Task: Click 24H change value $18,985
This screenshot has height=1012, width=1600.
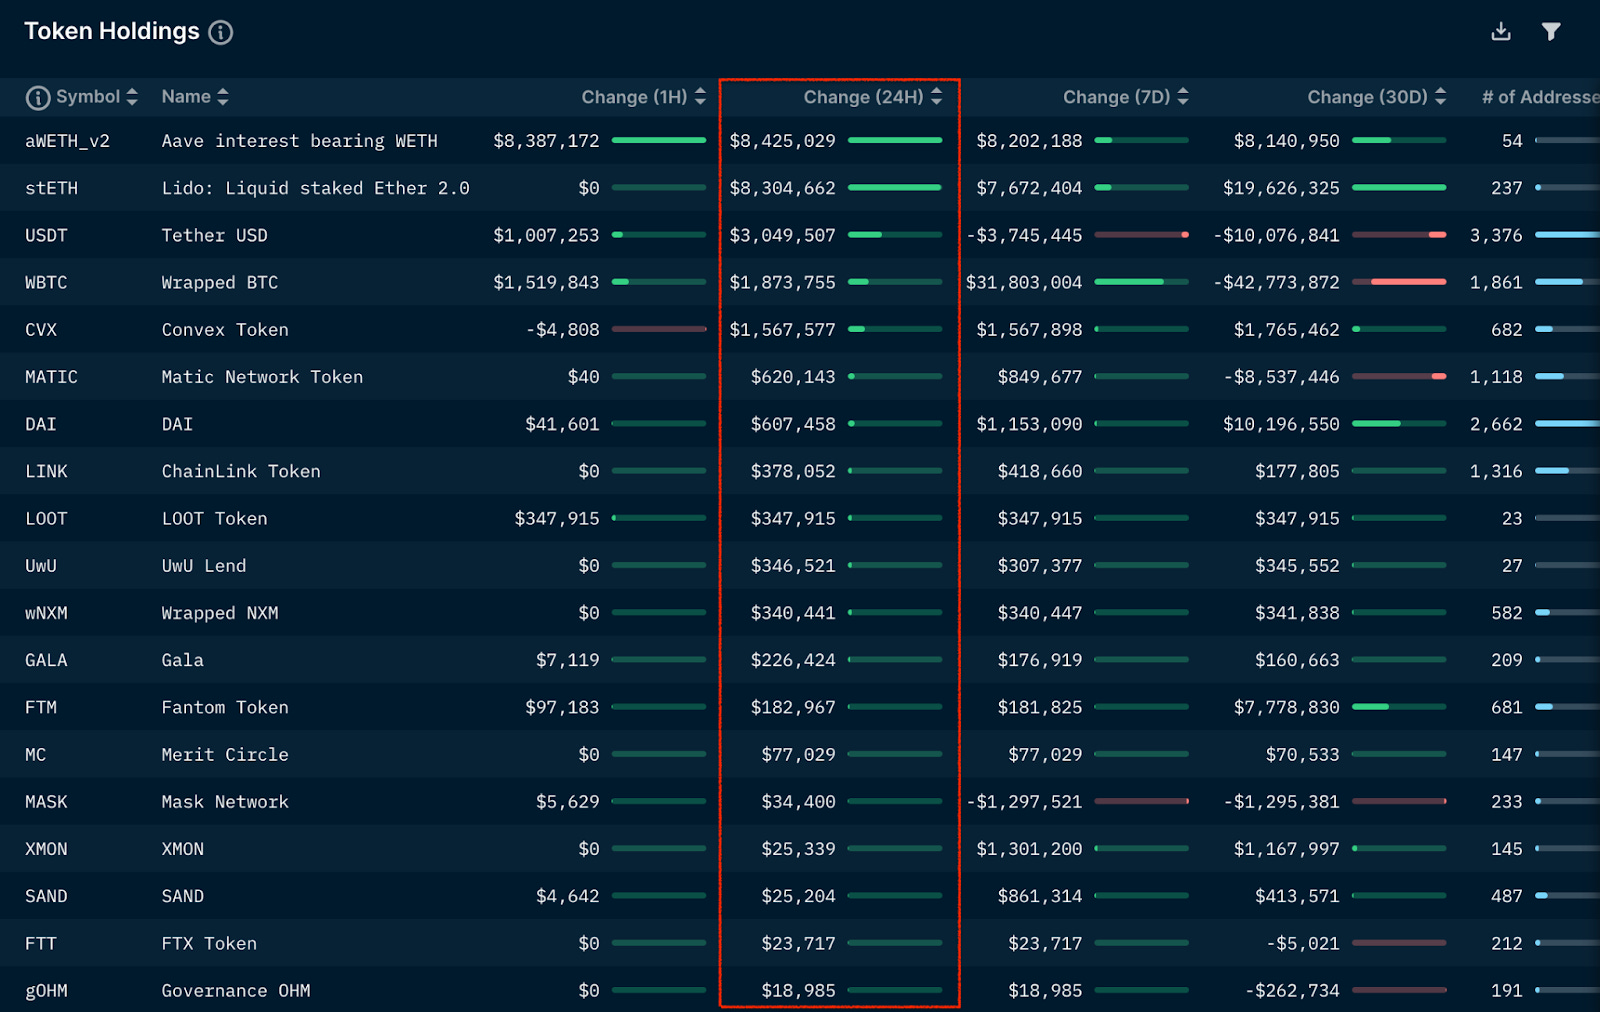Action: click(798, 991)
